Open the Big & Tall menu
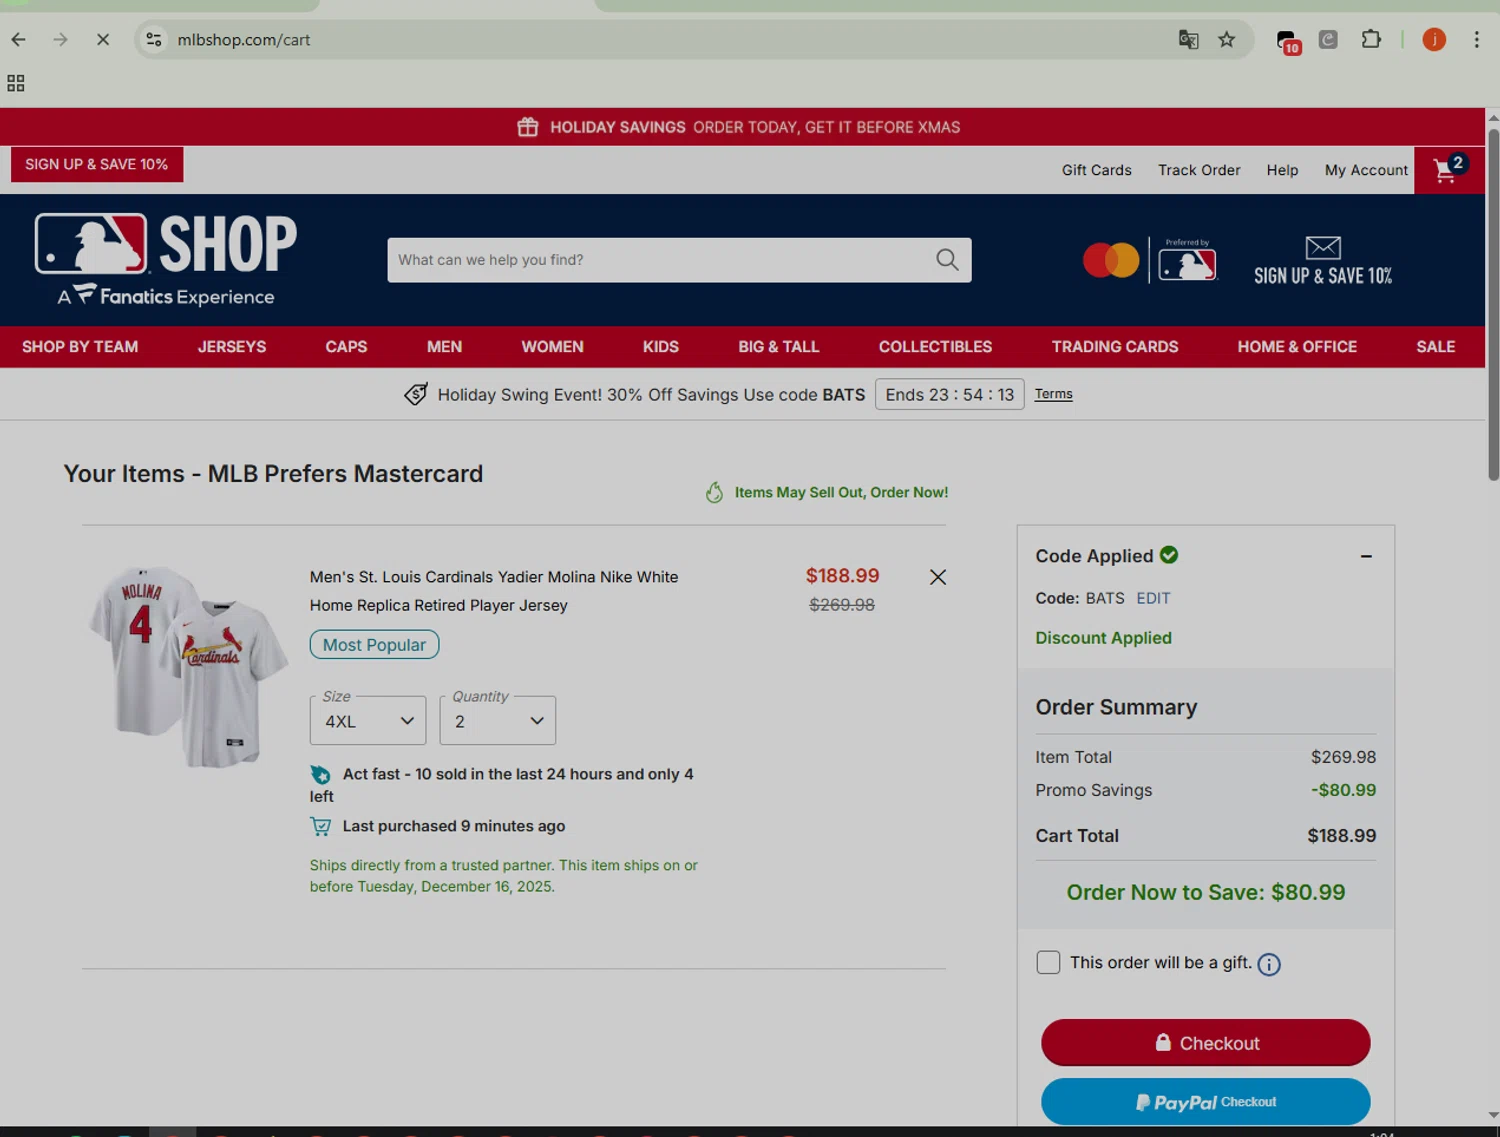 [x=779, y=347]
